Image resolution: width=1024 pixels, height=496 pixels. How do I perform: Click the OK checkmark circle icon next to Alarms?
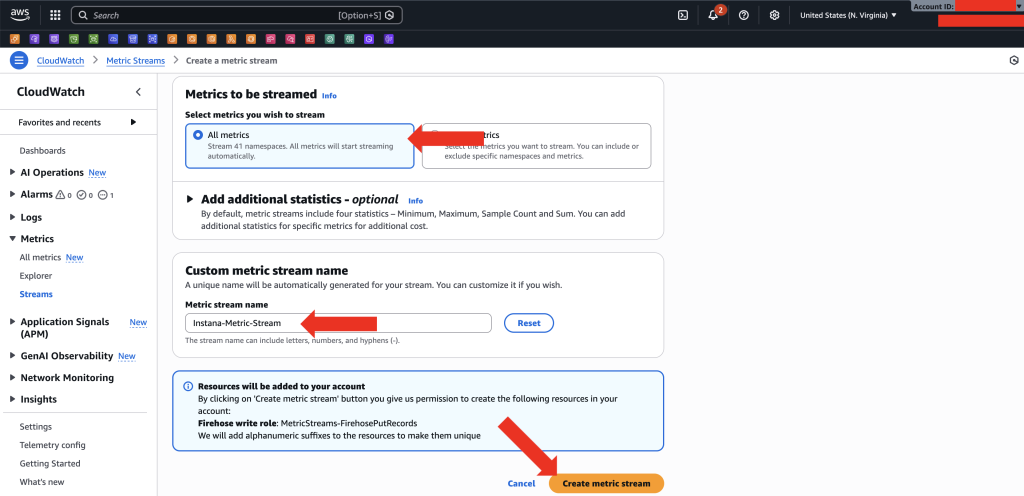[82, 194]
